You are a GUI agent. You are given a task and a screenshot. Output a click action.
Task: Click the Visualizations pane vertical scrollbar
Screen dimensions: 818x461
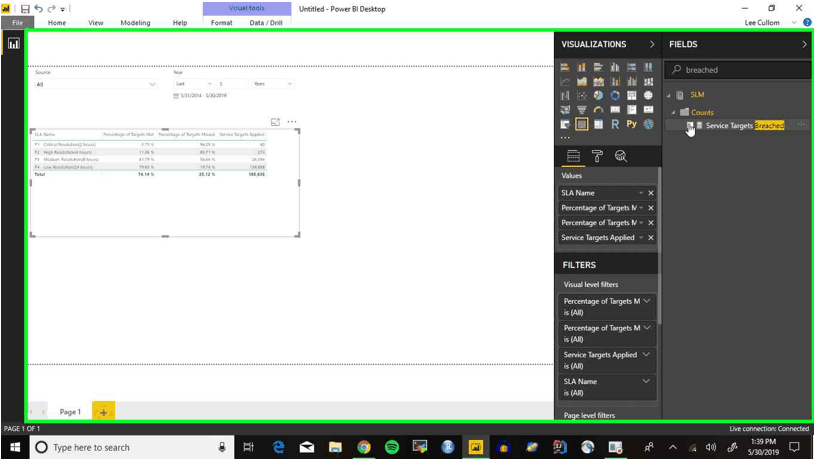pyautogui.click(x=659, y=245)
